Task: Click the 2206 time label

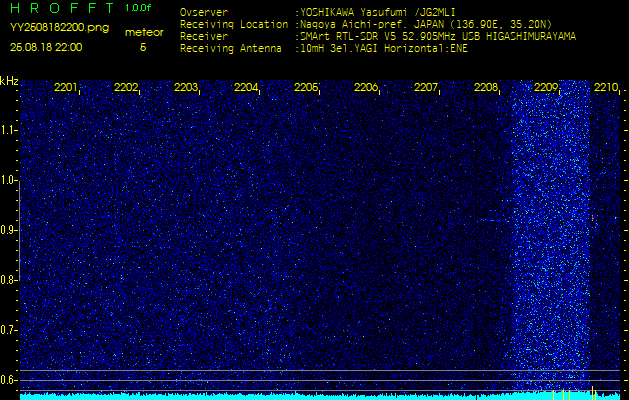Action: coord(366,87)
